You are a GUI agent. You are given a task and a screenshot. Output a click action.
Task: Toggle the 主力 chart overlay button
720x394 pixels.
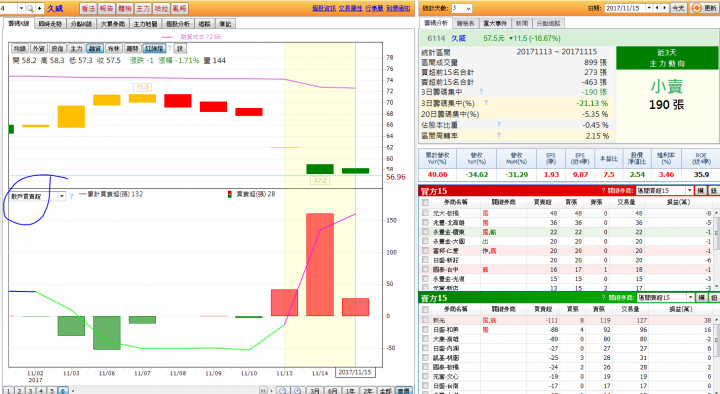tap(76, 48)
